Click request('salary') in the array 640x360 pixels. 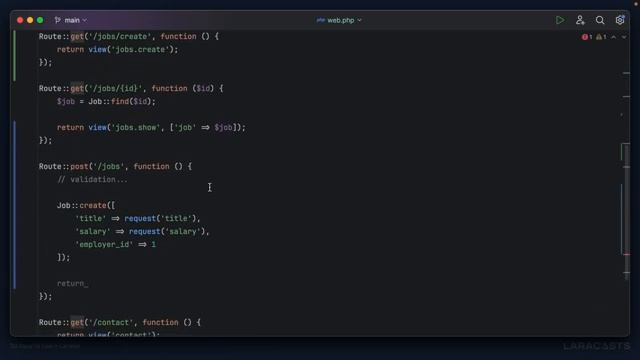[x=167, y=231]
